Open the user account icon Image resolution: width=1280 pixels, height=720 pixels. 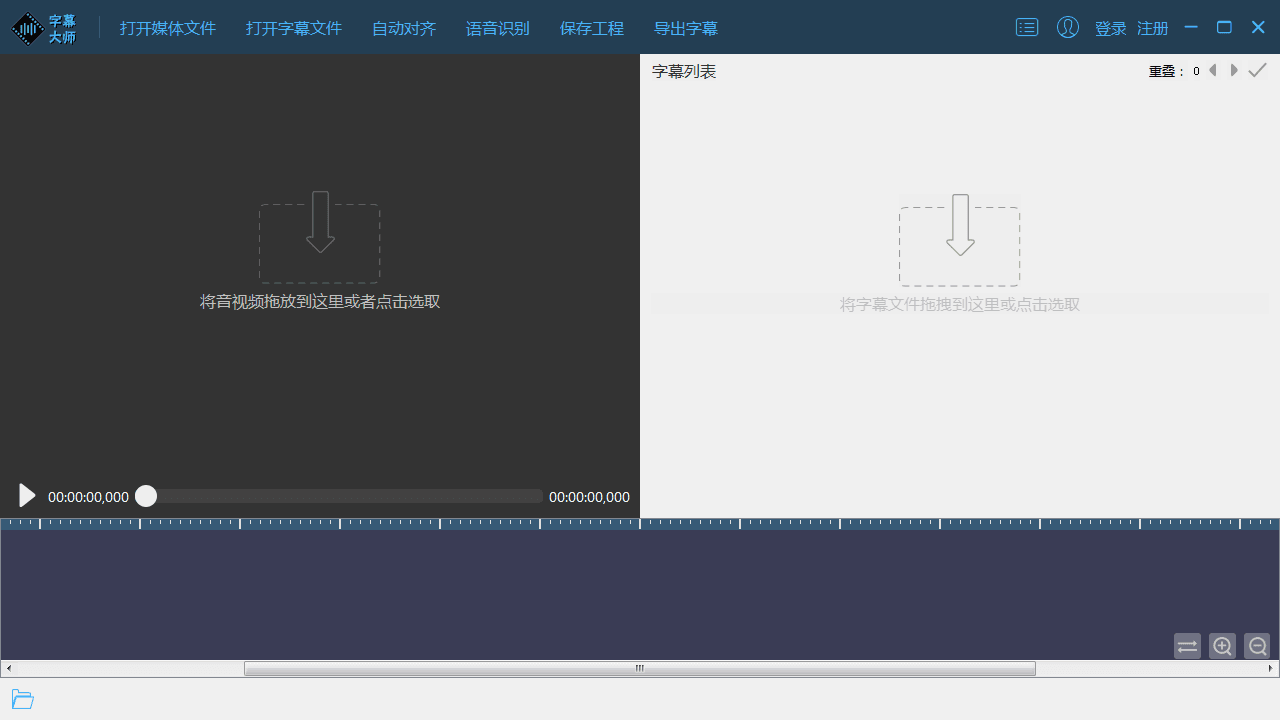point(1067,27)
